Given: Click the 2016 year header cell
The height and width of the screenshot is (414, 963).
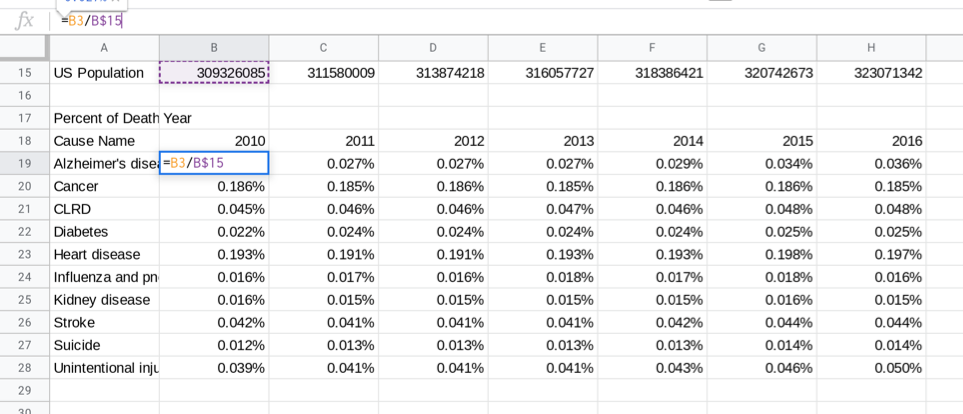Looking at the screenshot, I should pyautogui.click(x=871, y=141).
